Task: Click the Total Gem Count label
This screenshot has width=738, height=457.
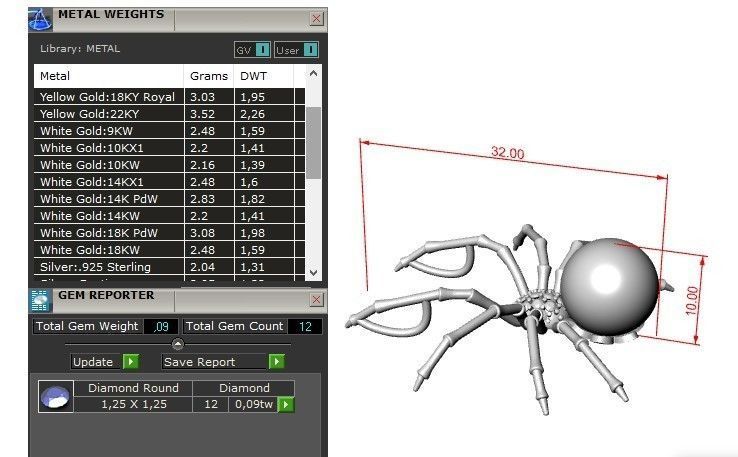Action: (x=235, y=326)
